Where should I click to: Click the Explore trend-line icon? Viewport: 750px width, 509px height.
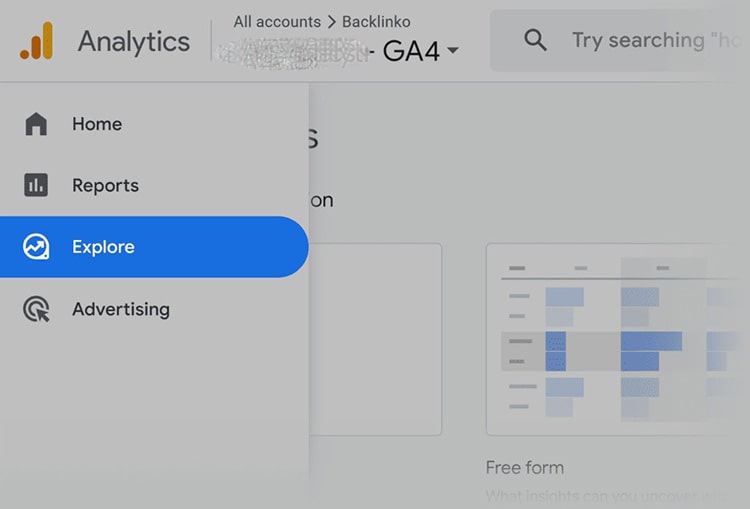[x=36, y=247]
